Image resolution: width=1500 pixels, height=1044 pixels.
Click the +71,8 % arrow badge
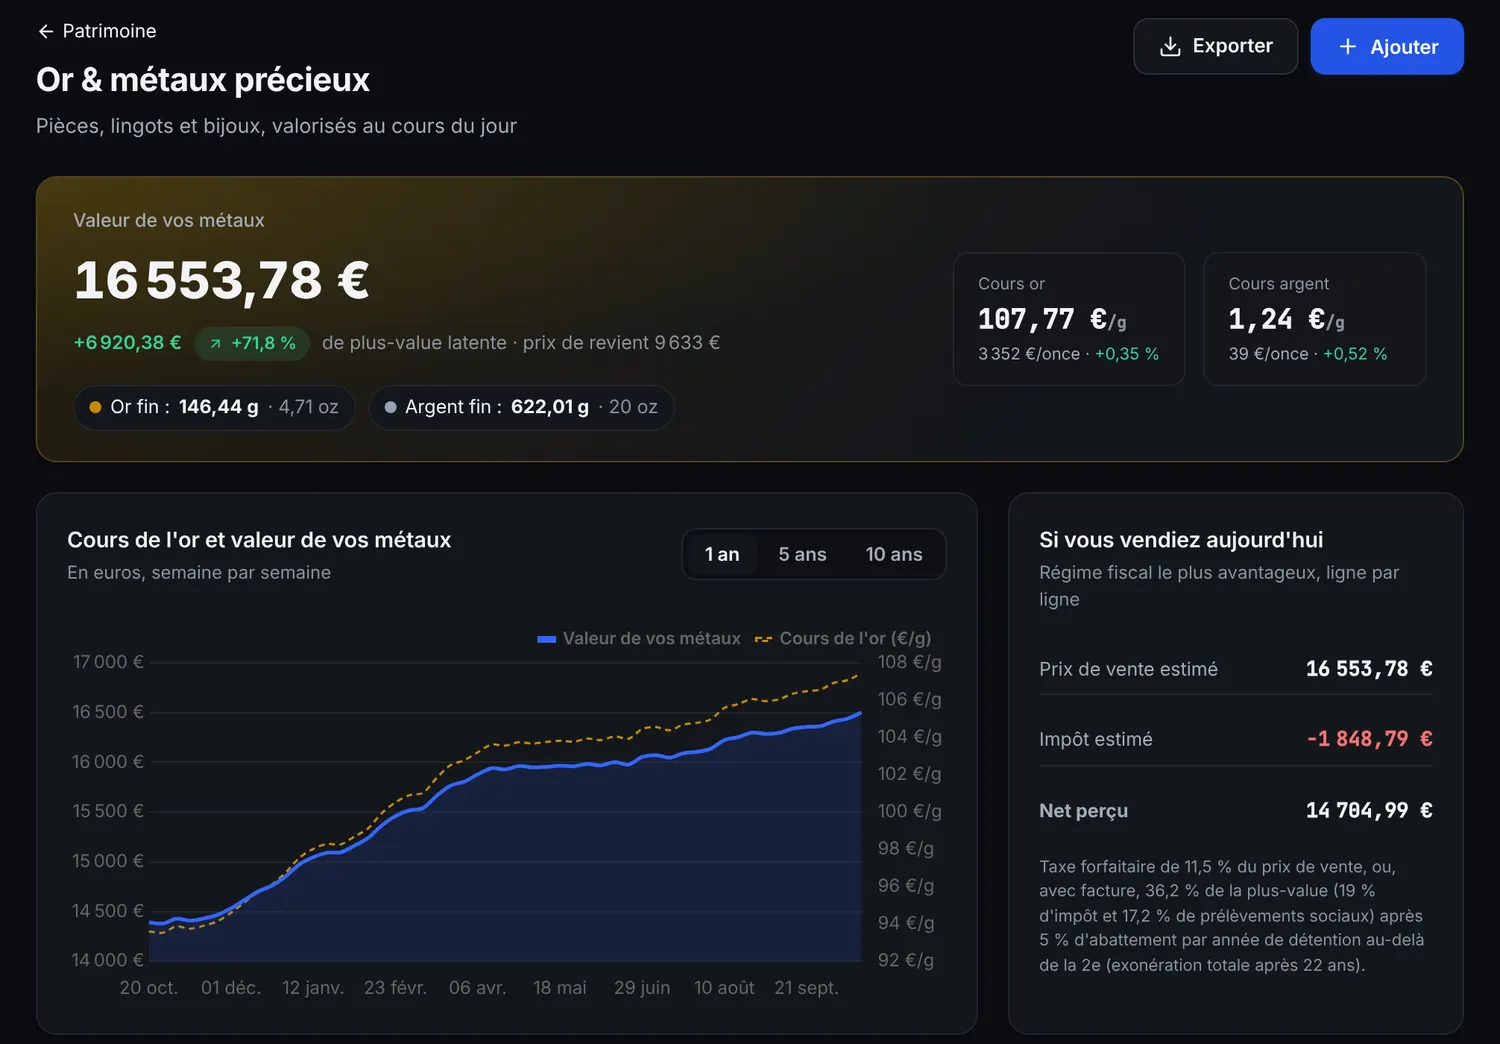[252, 343]
